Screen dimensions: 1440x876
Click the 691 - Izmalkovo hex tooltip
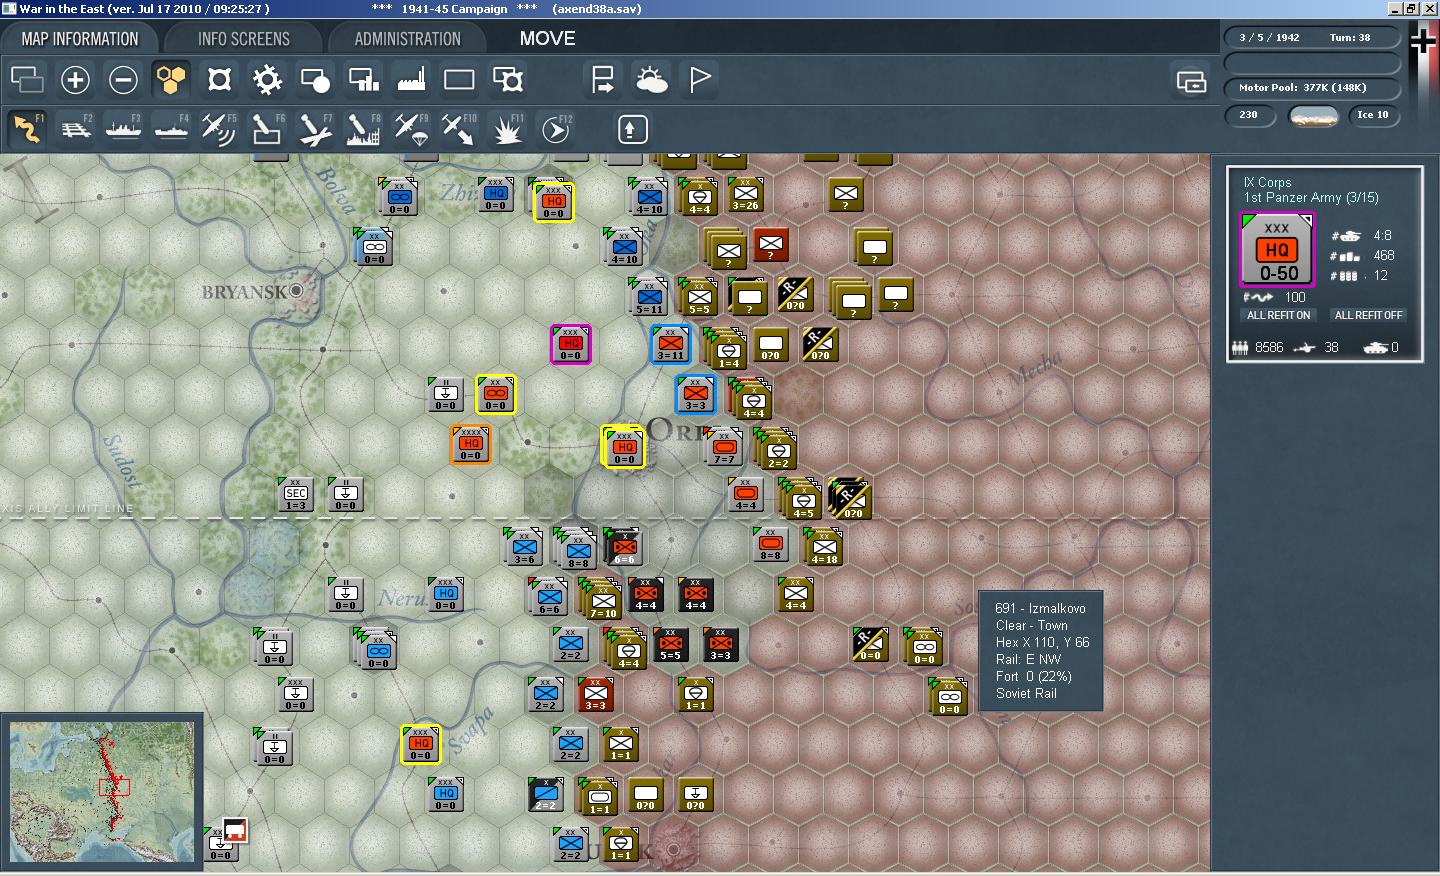(x=1040, y=650)
